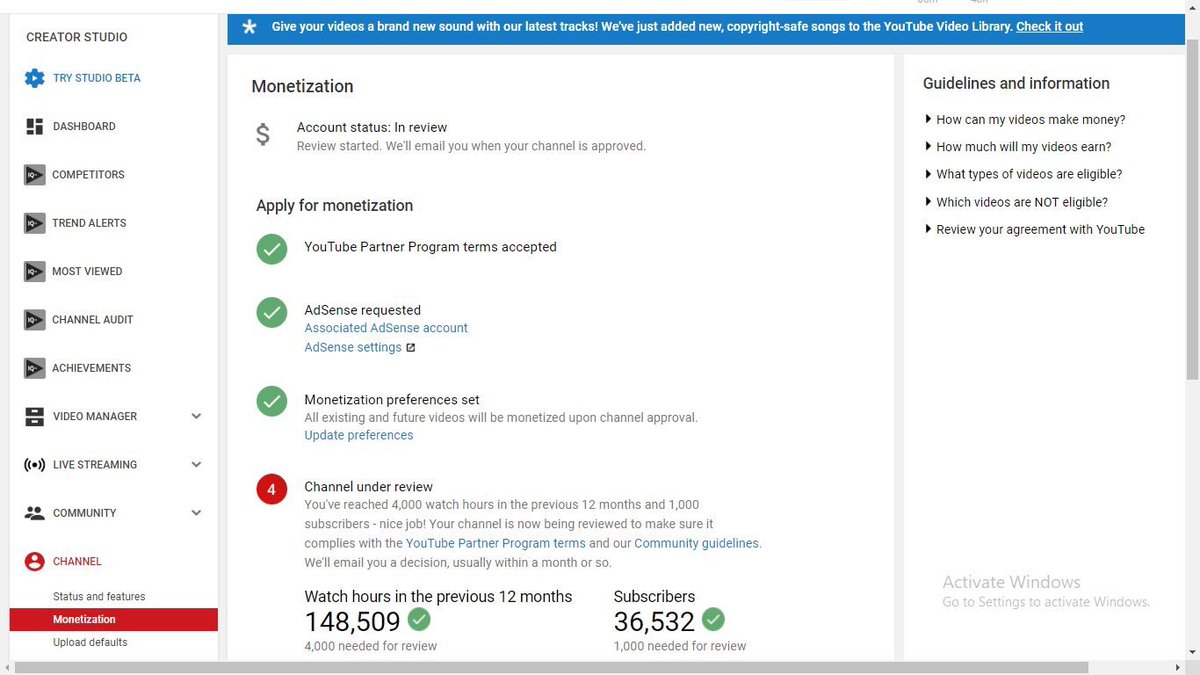Click the green check next to Monetization preferences set
This screenshot has height=675, width=1200.
272,401
